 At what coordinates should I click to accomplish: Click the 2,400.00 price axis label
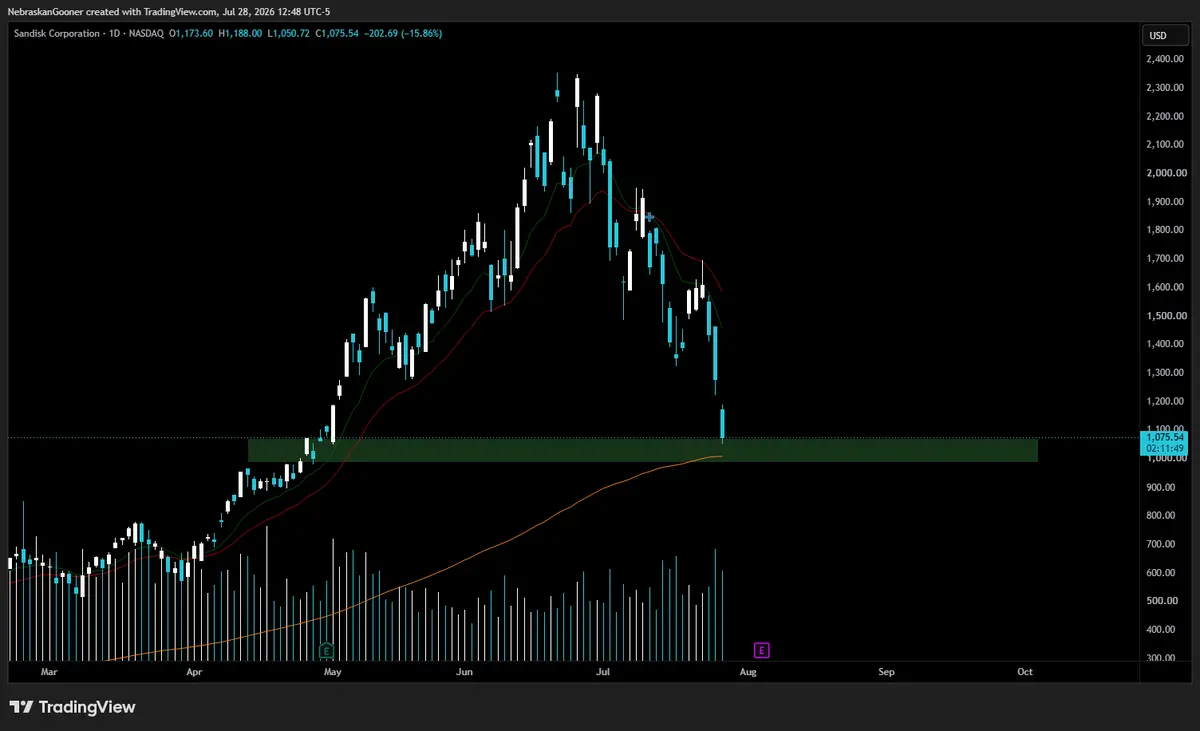[1166, 59]
